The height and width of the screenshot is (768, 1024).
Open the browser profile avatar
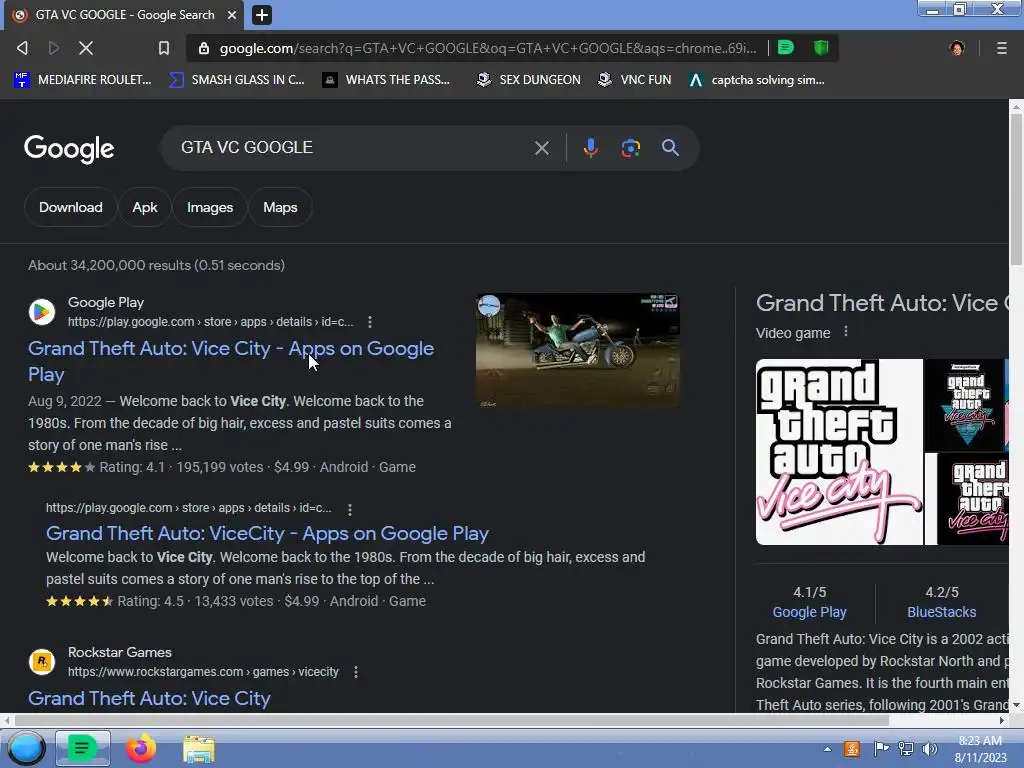[x=957, y=48]
